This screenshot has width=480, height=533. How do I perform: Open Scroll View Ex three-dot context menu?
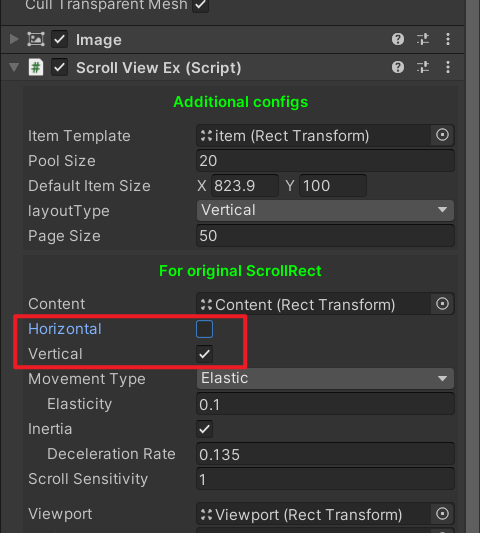(448, 67)
